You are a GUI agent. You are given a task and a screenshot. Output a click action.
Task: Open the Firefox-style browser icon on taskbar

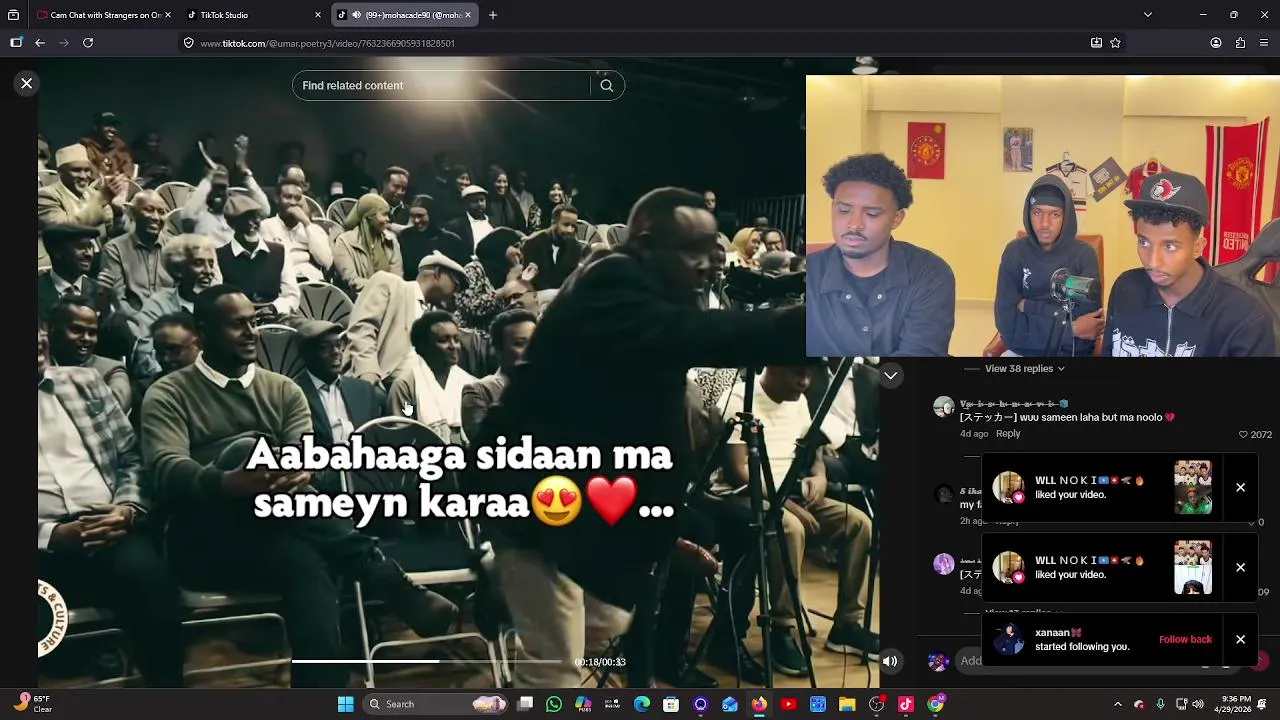[x=759, y=704]
